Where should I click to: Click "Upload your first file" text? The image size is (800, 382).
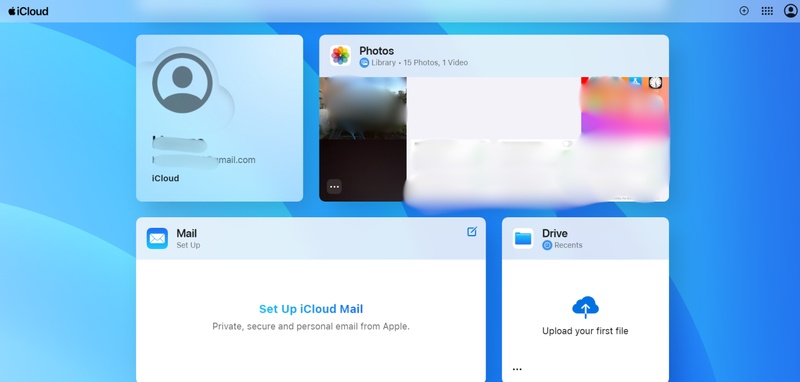pyautogui.click(x=585, y=331)
